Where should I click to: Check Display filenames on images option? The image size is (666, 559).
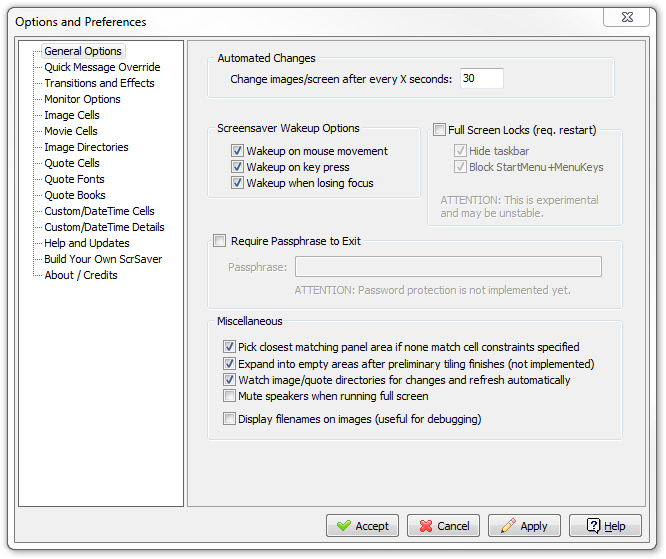(x=229, y=419)
